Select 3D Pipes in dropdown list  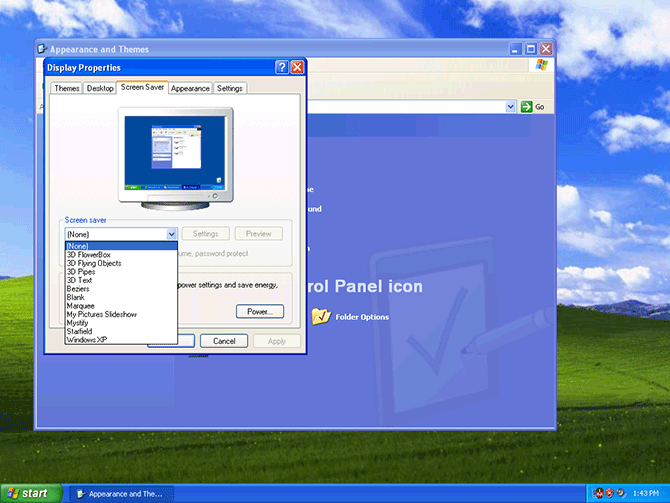tap(121, 272)
